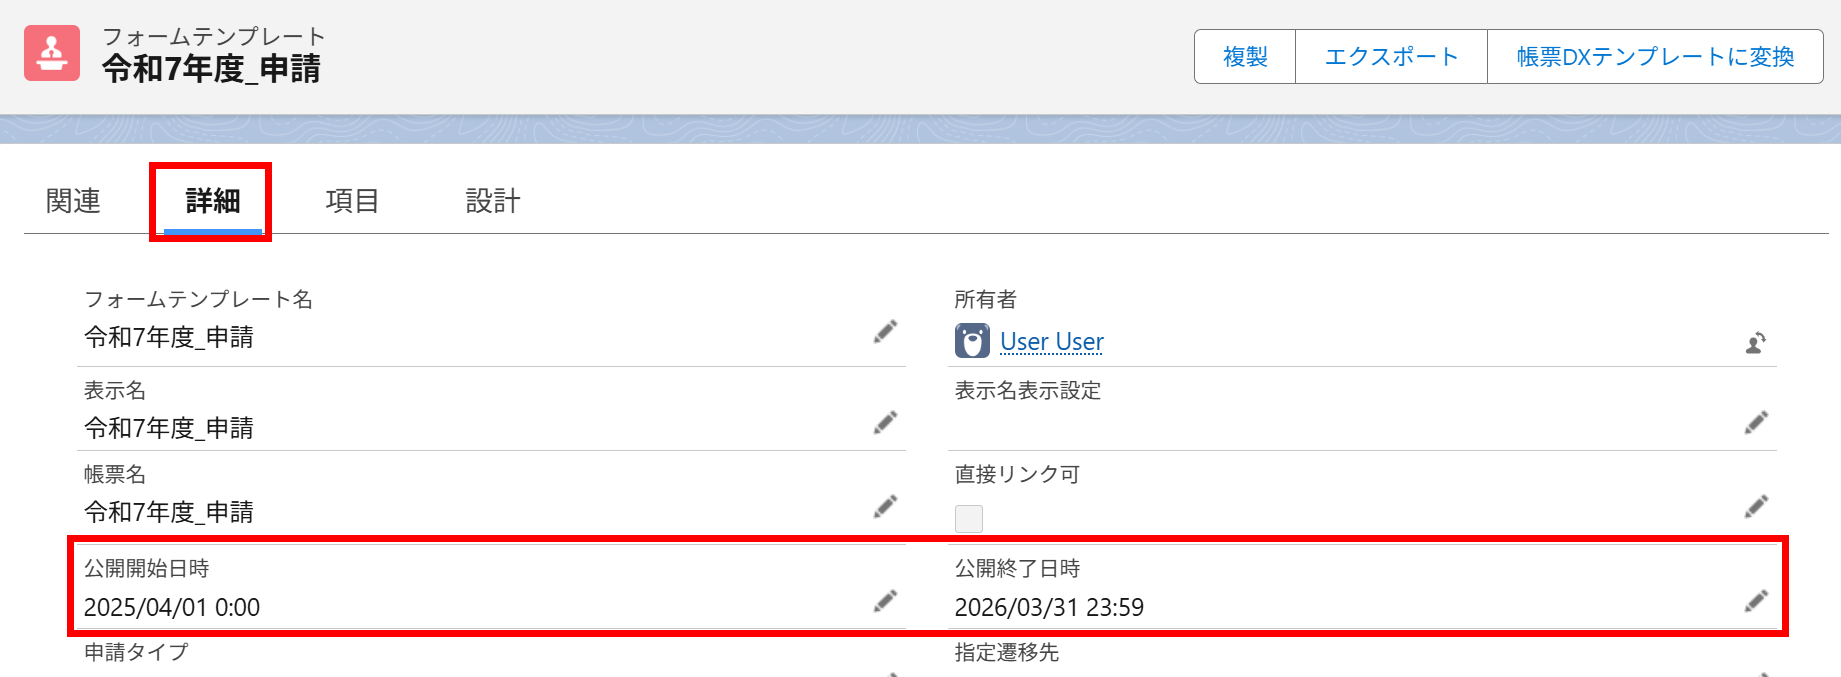1841x677 pixels.
Task: Edit the 直接リンク可 setting via pencil icon
Action: coord(1755,506)
